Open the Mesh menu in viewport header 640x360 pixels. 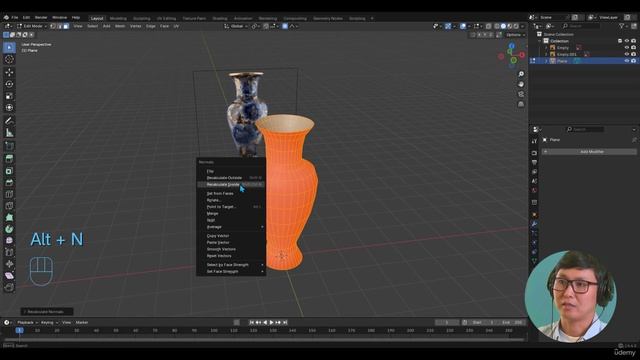pyautogui.click(x=120, y=26)
